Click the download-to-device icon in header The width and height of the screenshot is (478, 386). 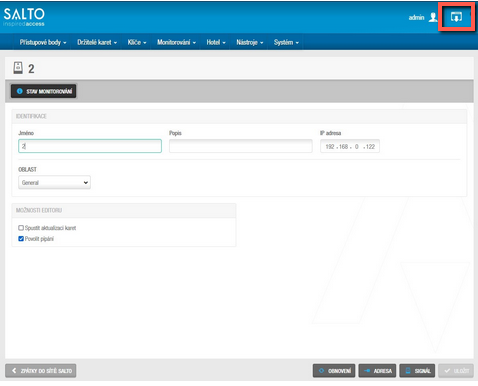456,17
